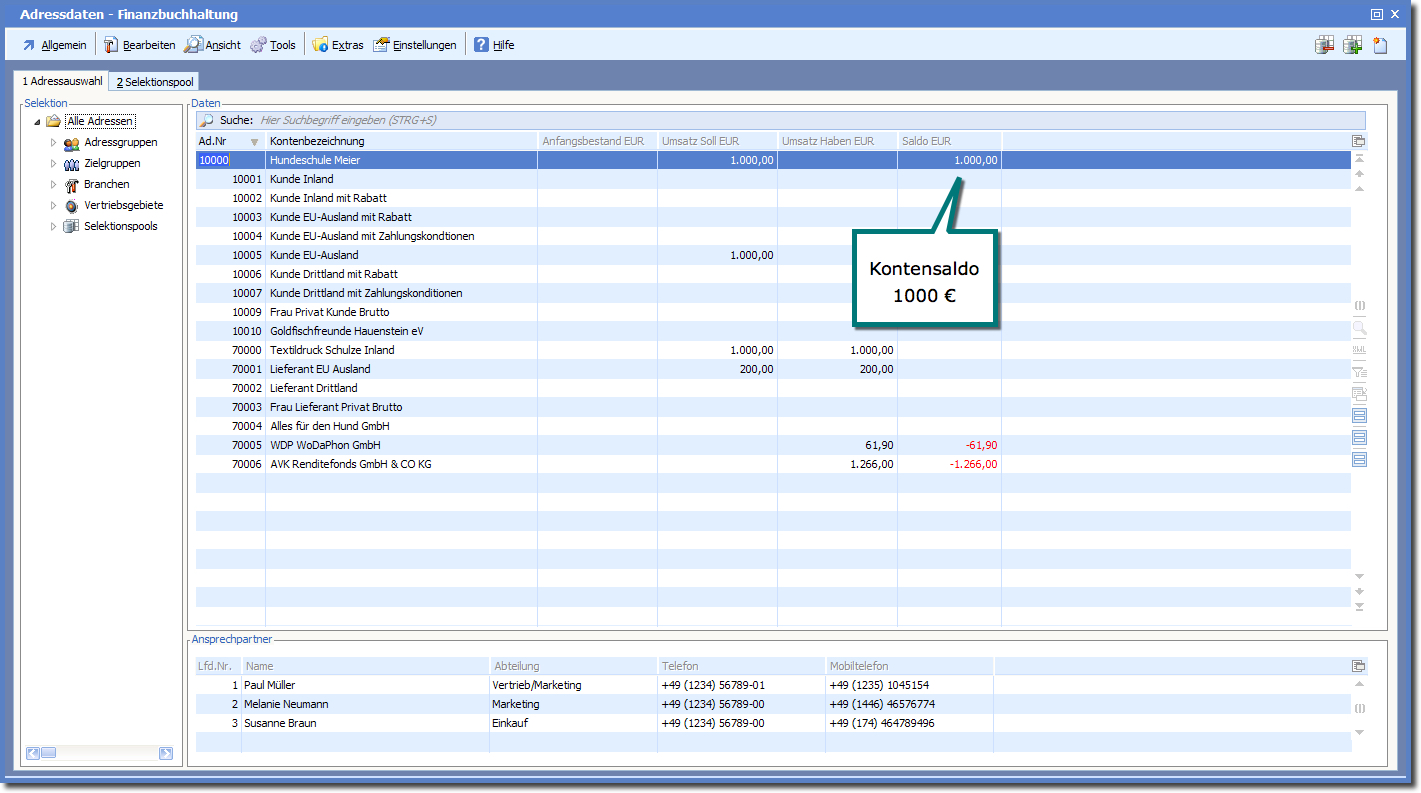Click the Zielgruppen people icon in the tree
This screenshot has width=1421, height=793.
click(71, 164)
